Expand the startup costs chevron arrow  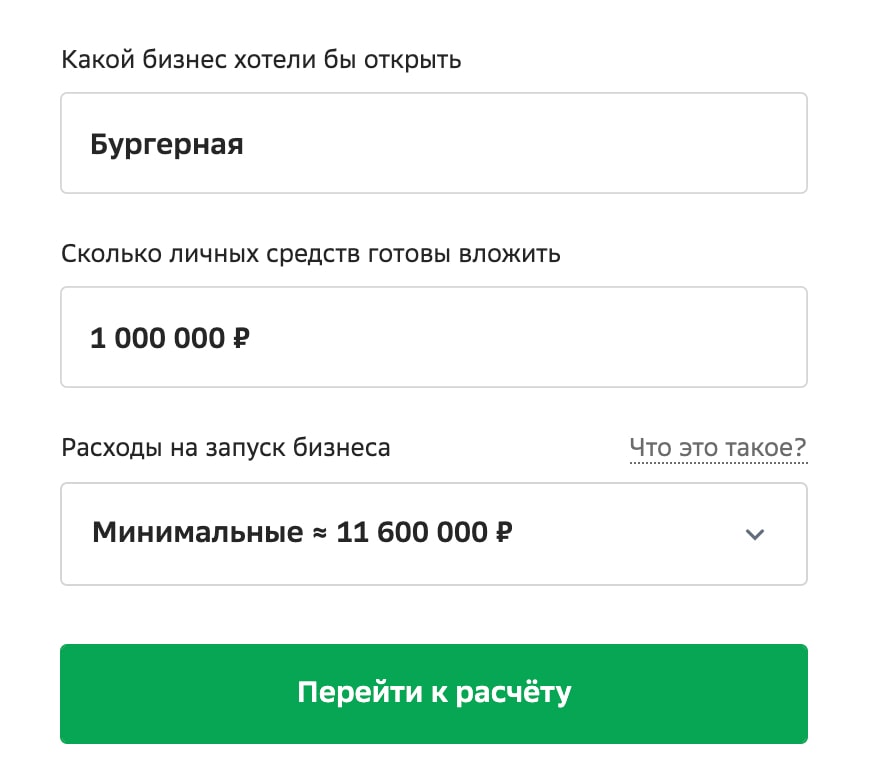click(x=754, y=535)
